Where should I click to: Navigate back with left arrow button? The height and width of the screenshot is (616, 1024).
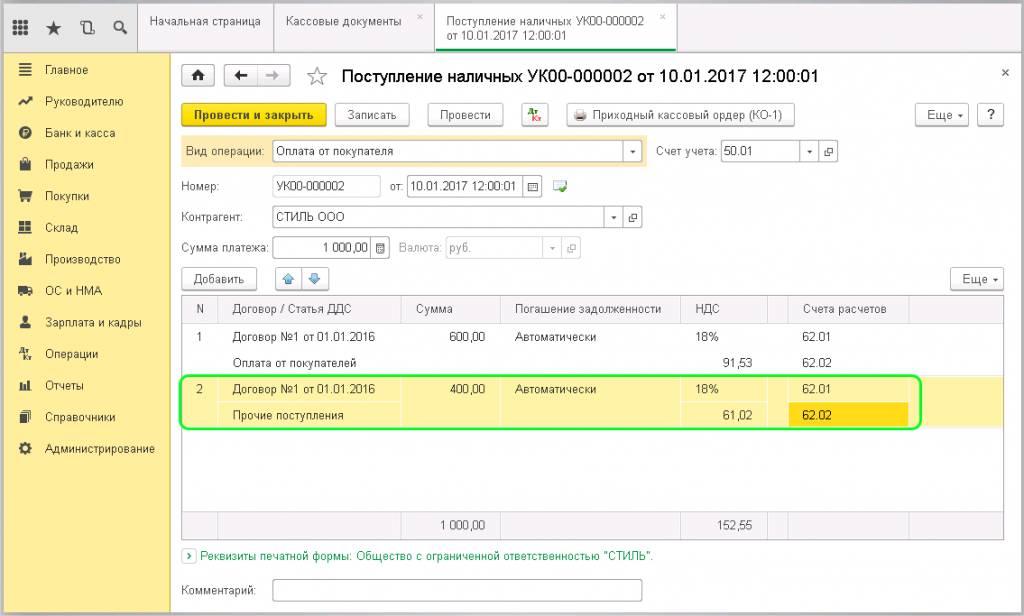click(x=241, y=76)
